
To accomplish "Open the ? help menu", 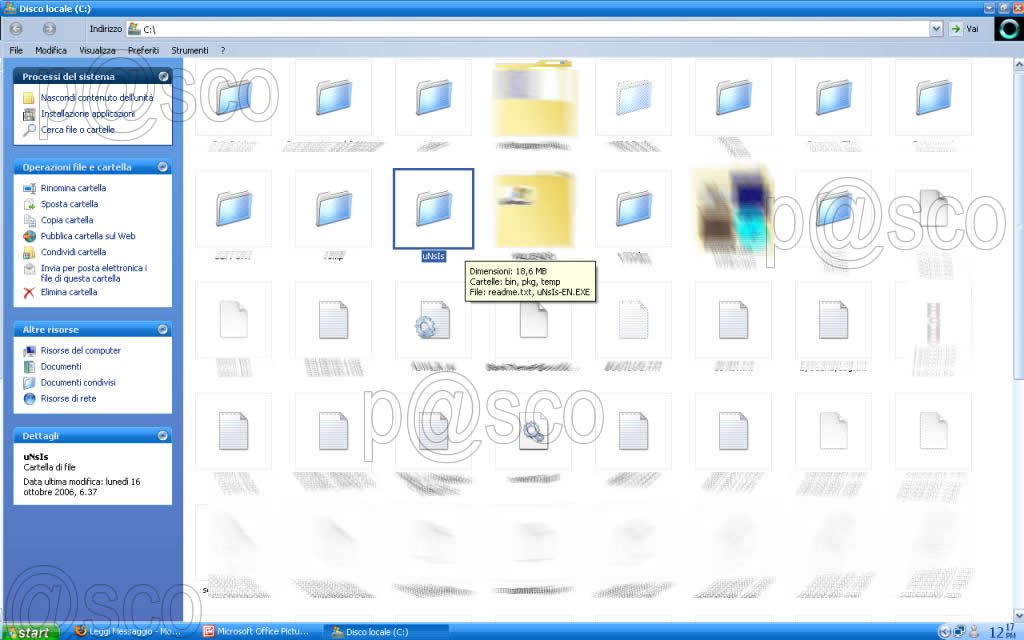I will (223, 50).
